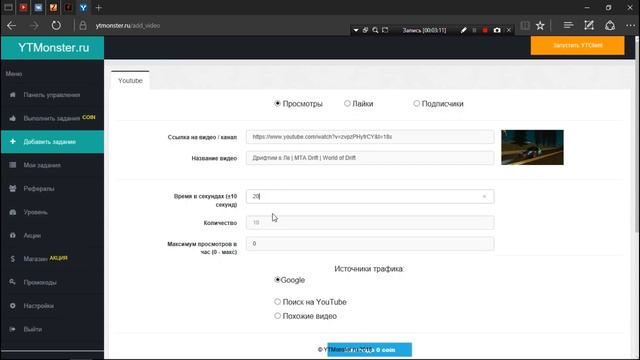640x360 pixels.
Task: Click the share icon in browser toolbar
Action: click(x=610, y=25)
